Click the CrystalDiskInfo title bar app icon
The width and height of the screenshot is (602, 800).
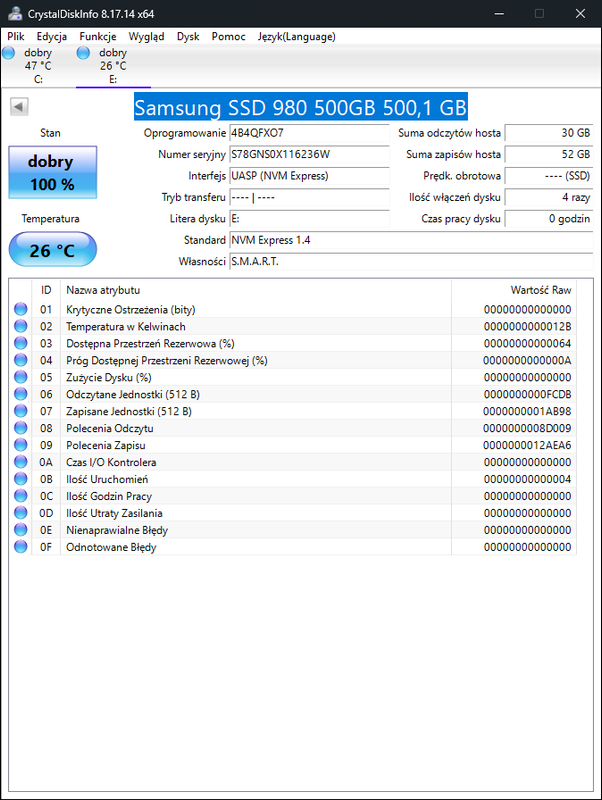[15, 14]
